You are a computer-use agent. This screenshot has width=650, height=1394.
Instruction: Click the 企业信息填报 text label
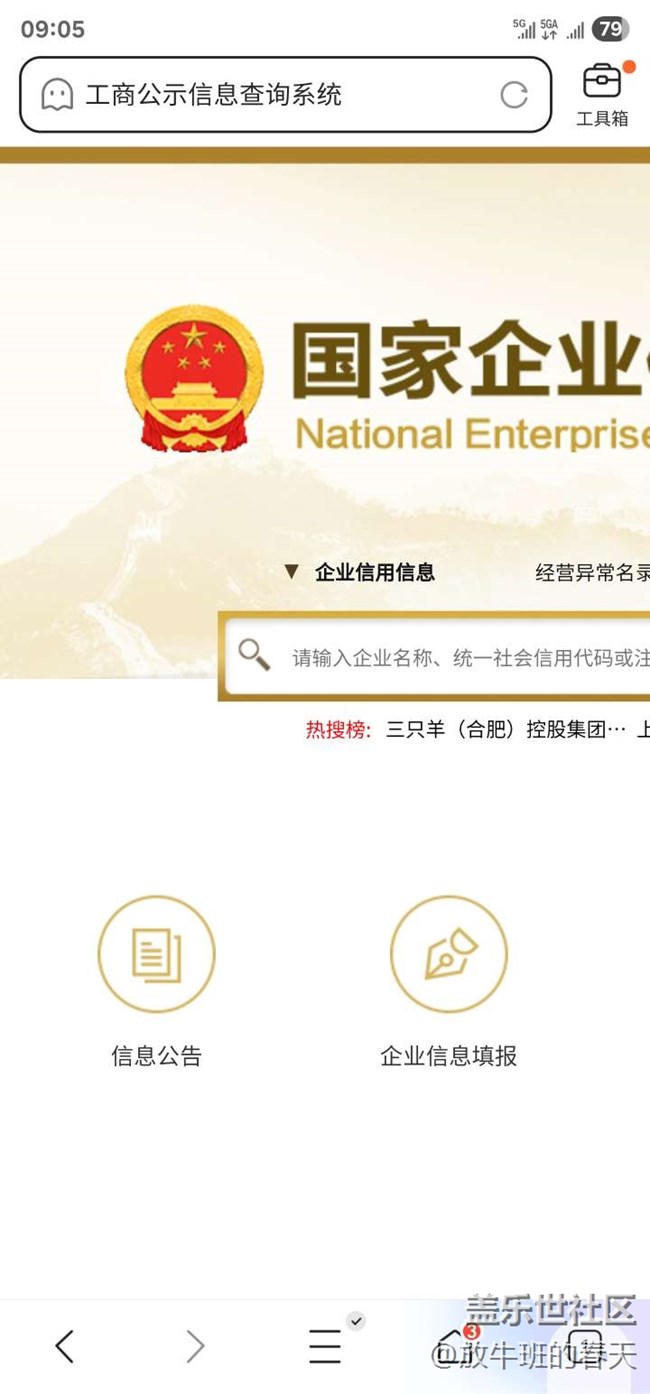(x=449, y=1056)
